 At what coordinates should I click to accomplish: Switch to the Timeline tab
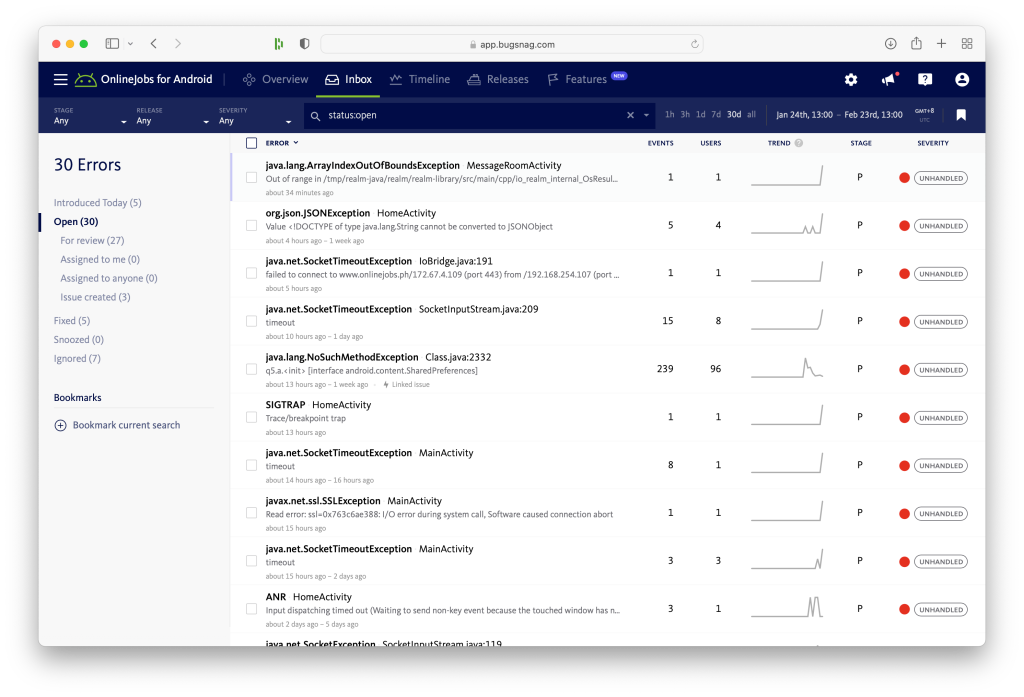tap(419, 80)
